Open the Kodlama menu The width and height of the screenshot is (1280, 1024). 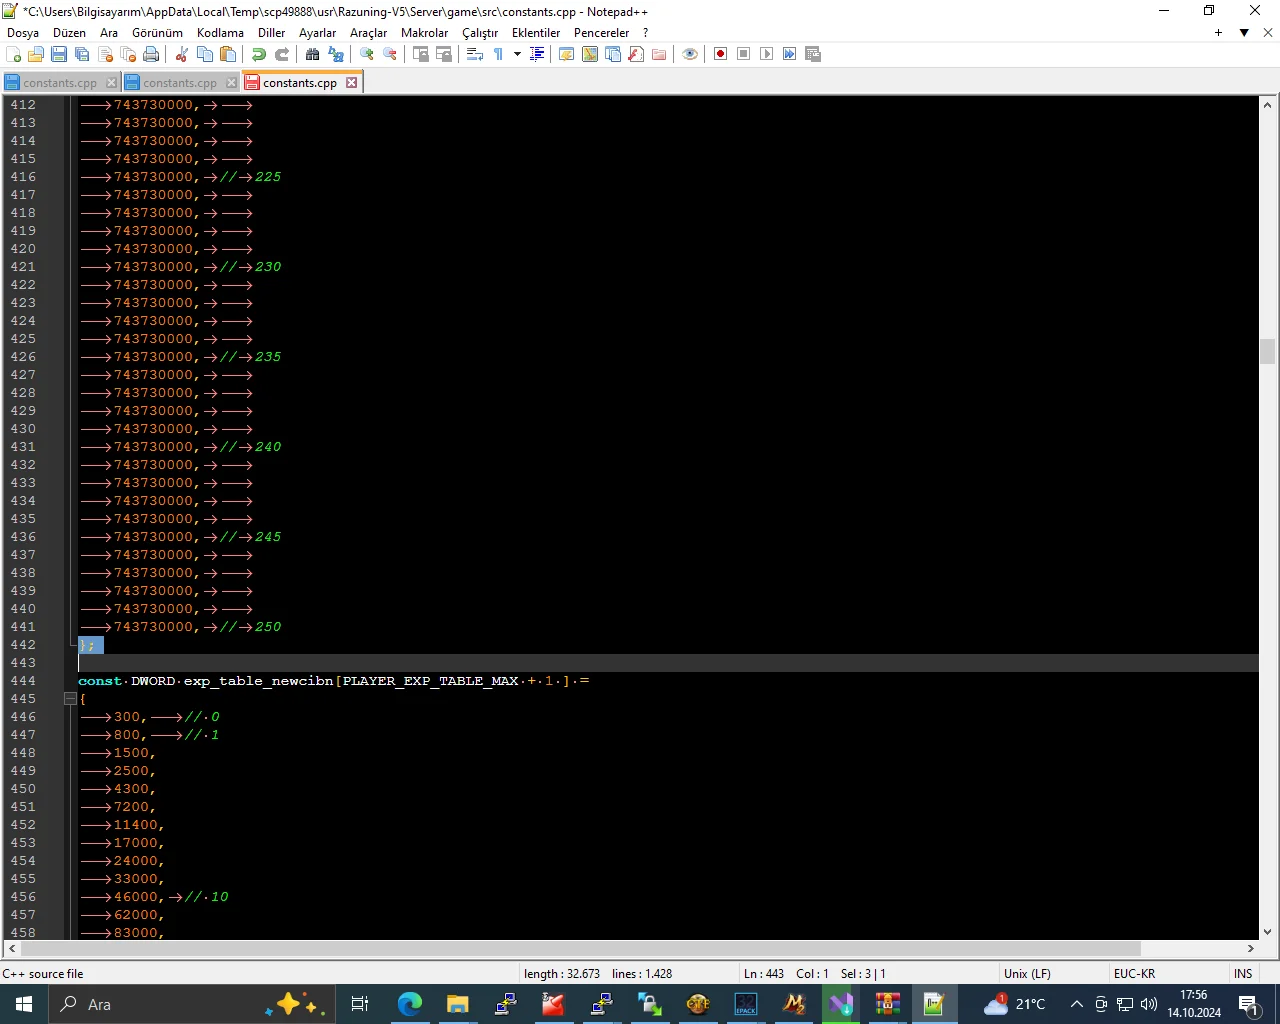[220, 33]
